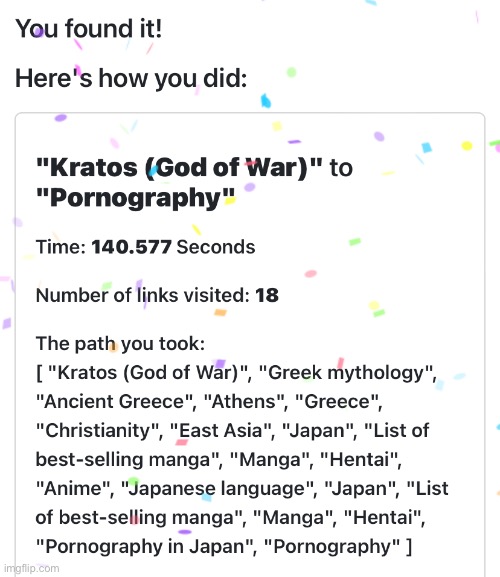Select "Christianity" in the path
This screenshot has width=500, height=577.
point(97,430)
